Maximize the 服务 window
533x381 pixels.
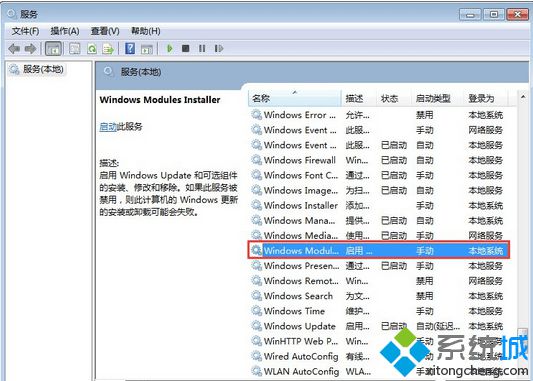[494, 15]
